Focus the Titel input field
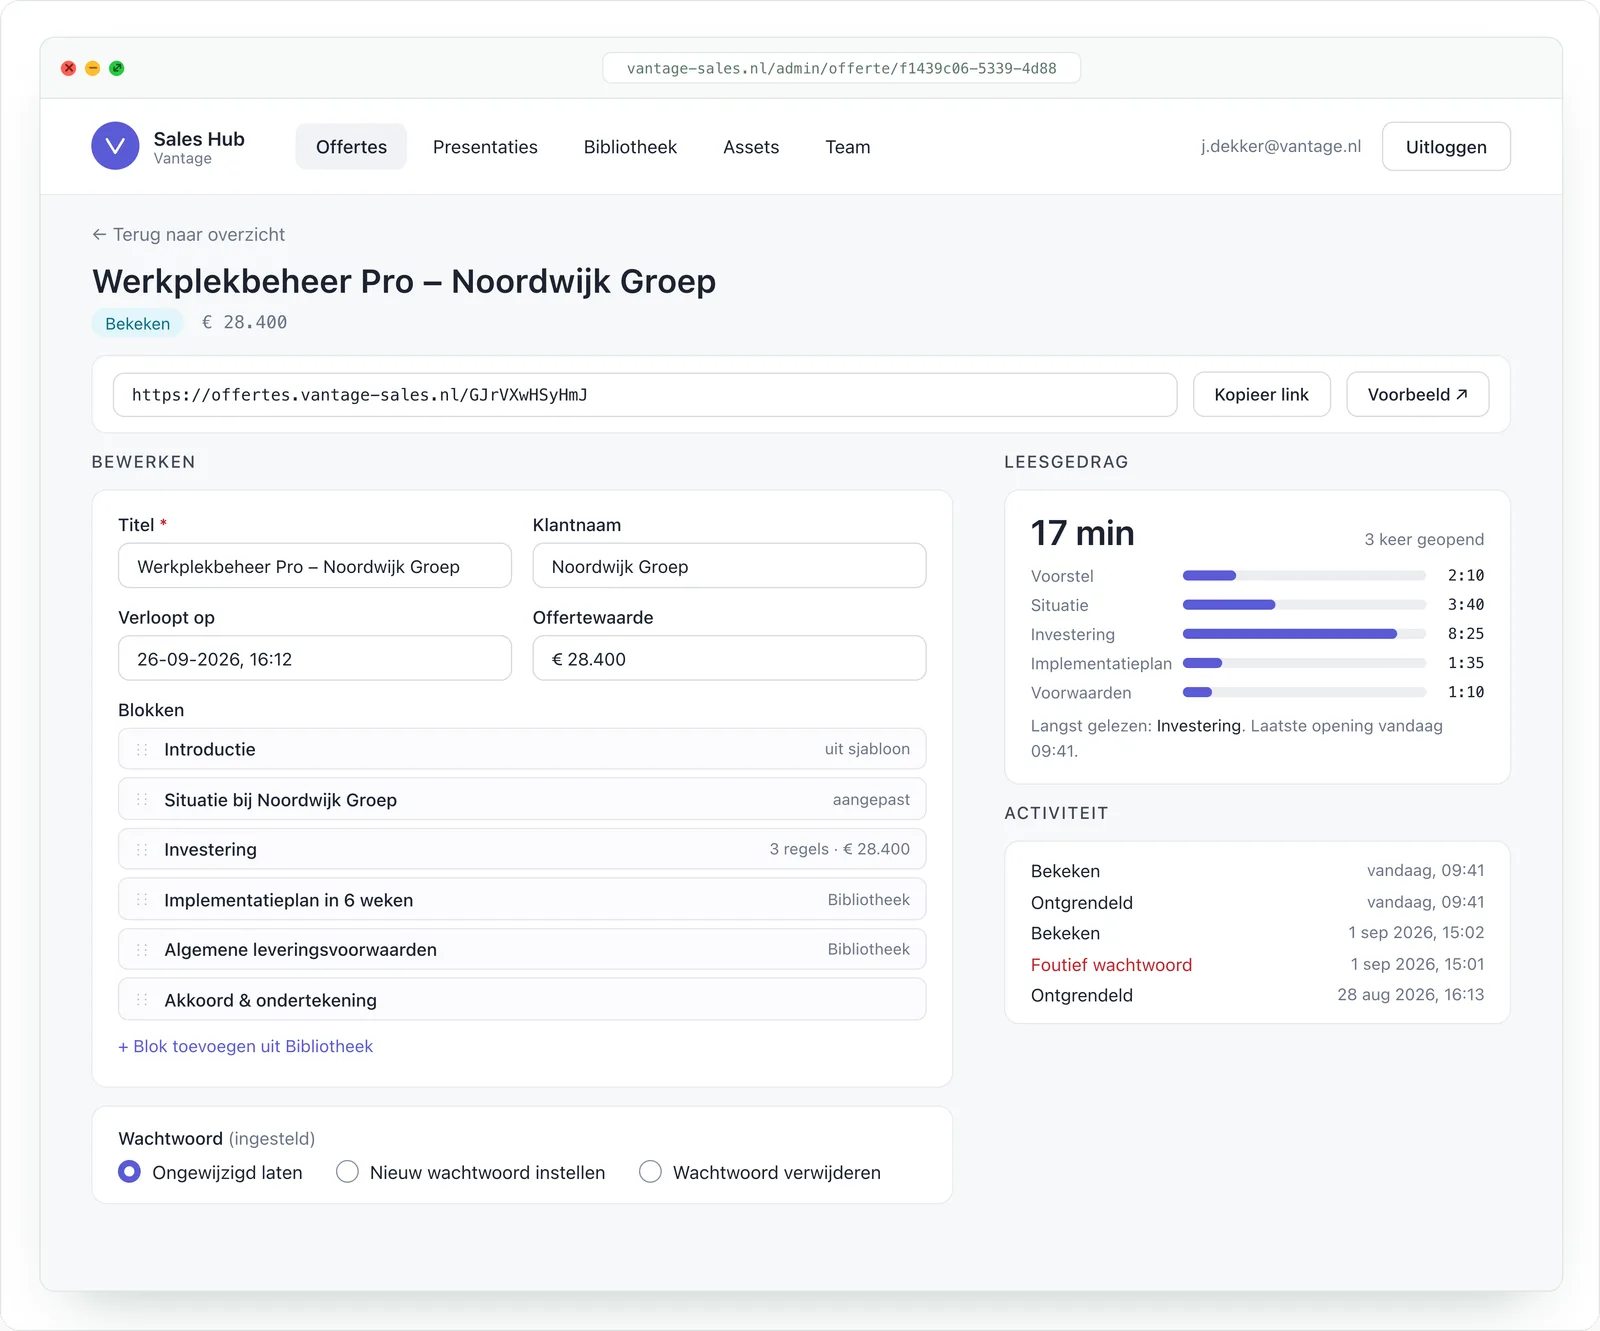 [x=315, y=566]
